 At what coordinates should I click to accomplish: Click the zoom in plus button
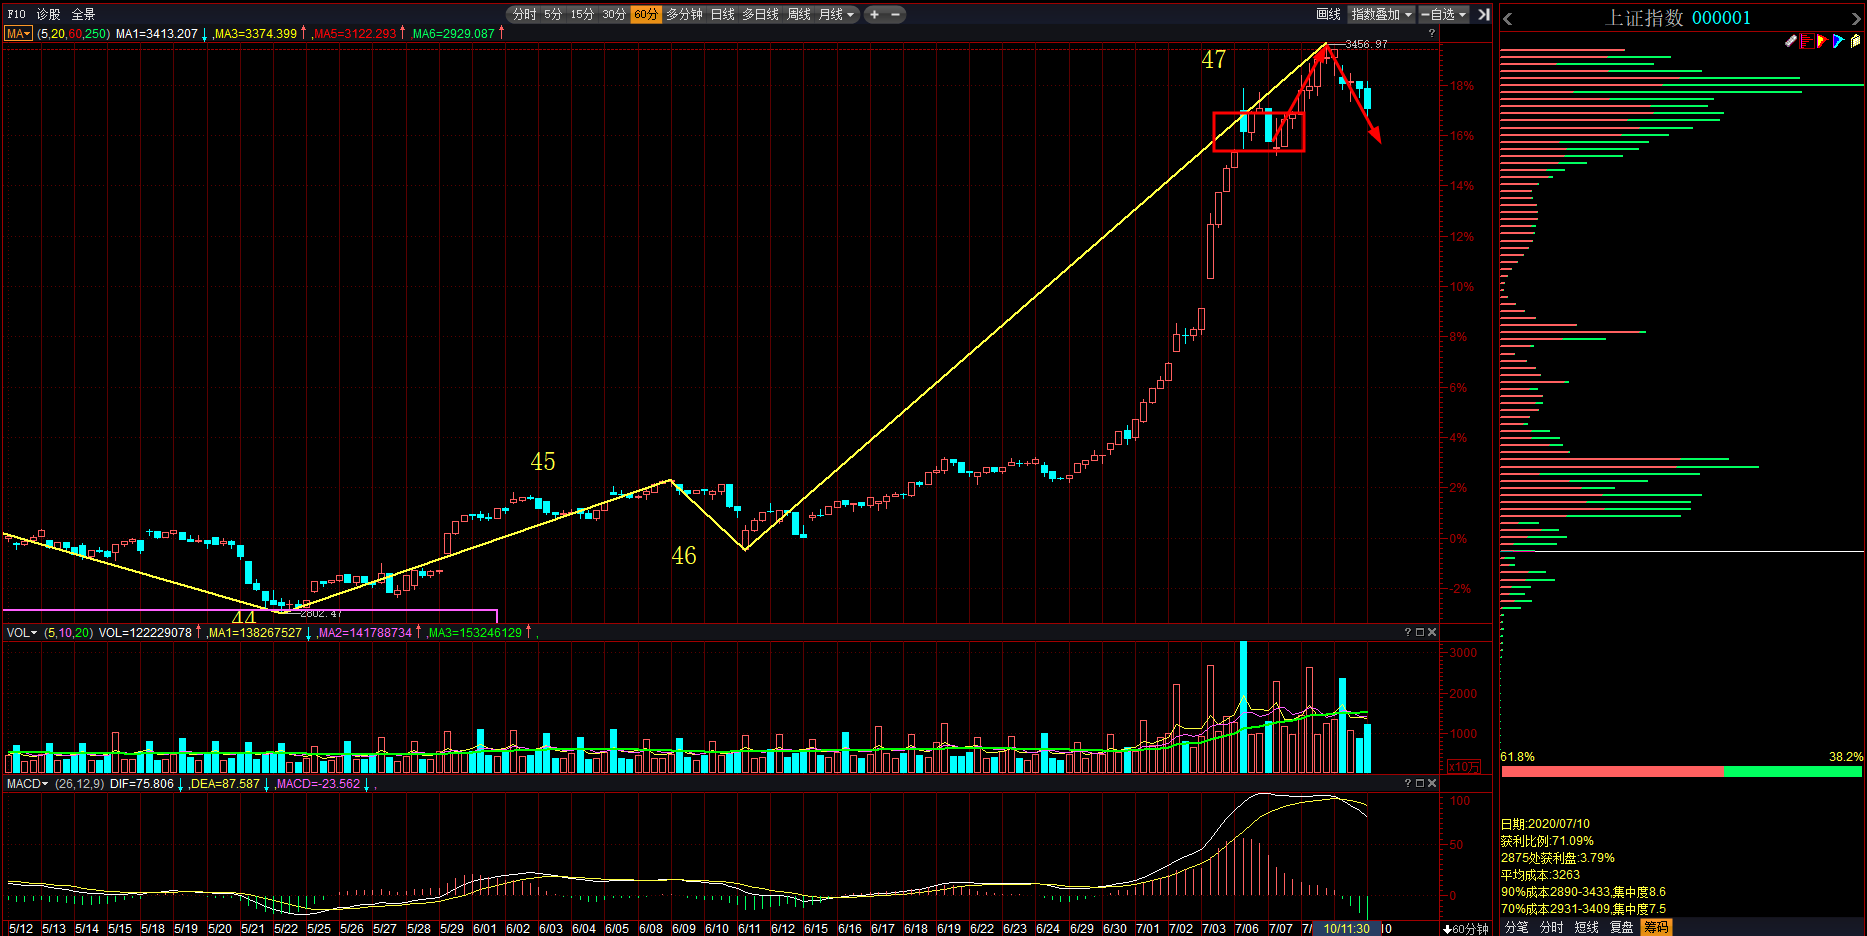[874, 14]
